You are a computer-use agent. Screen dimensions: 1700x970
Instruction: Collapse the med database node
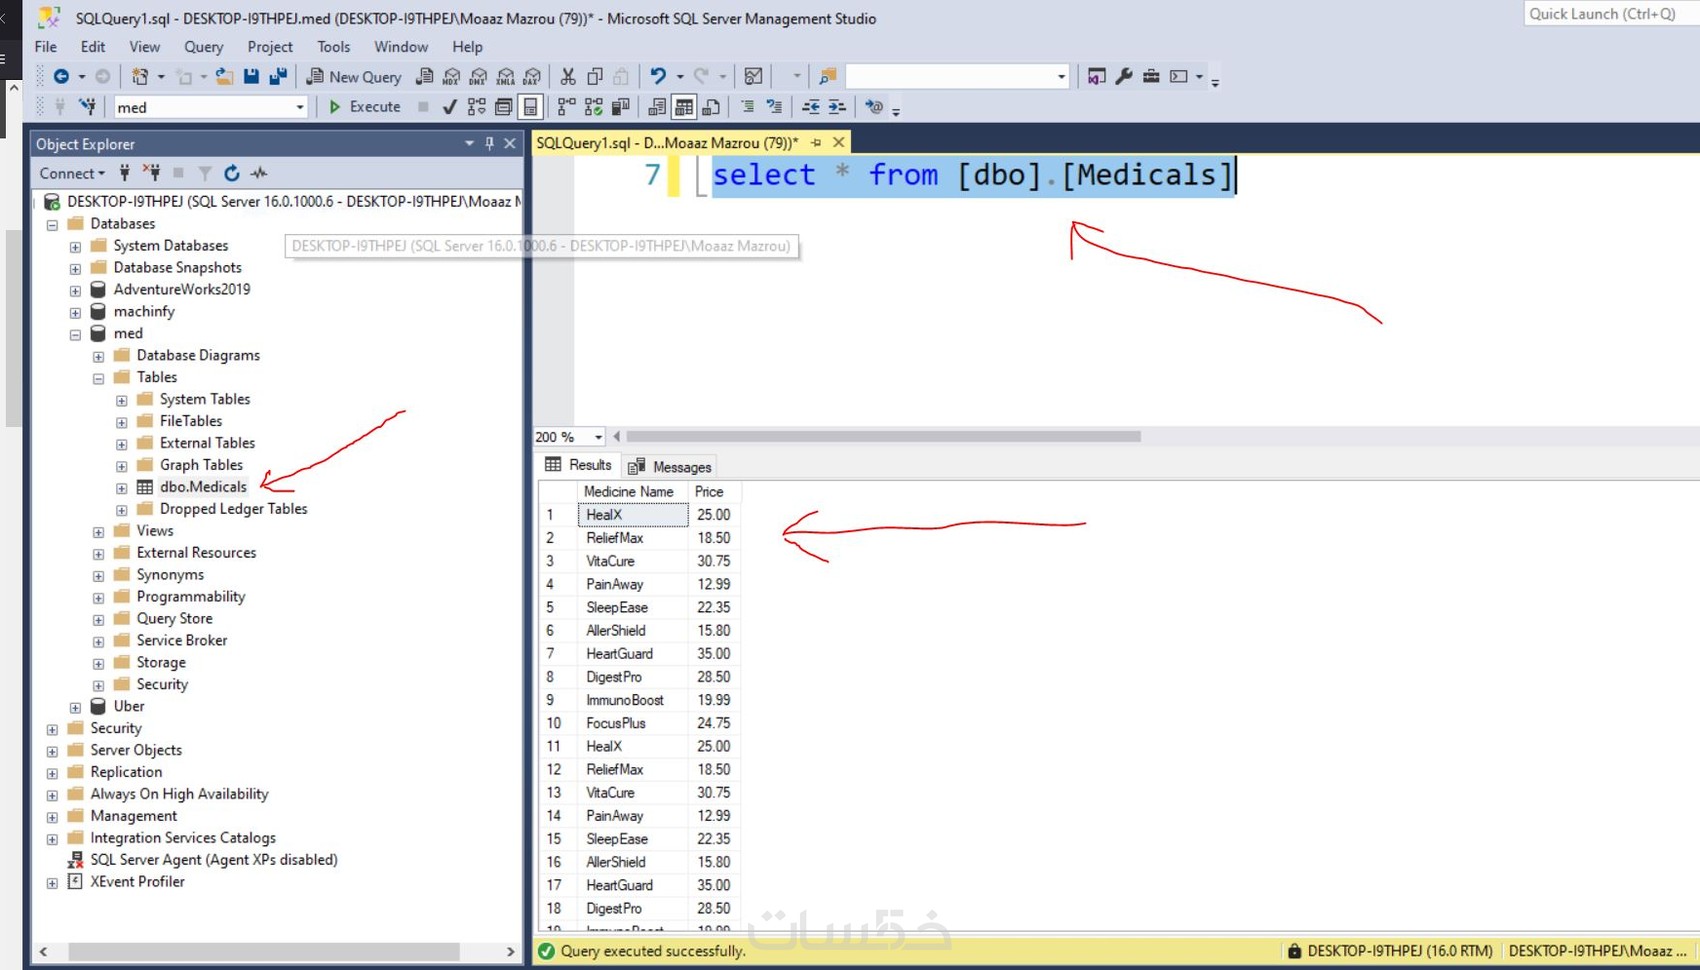click(75, 334)
